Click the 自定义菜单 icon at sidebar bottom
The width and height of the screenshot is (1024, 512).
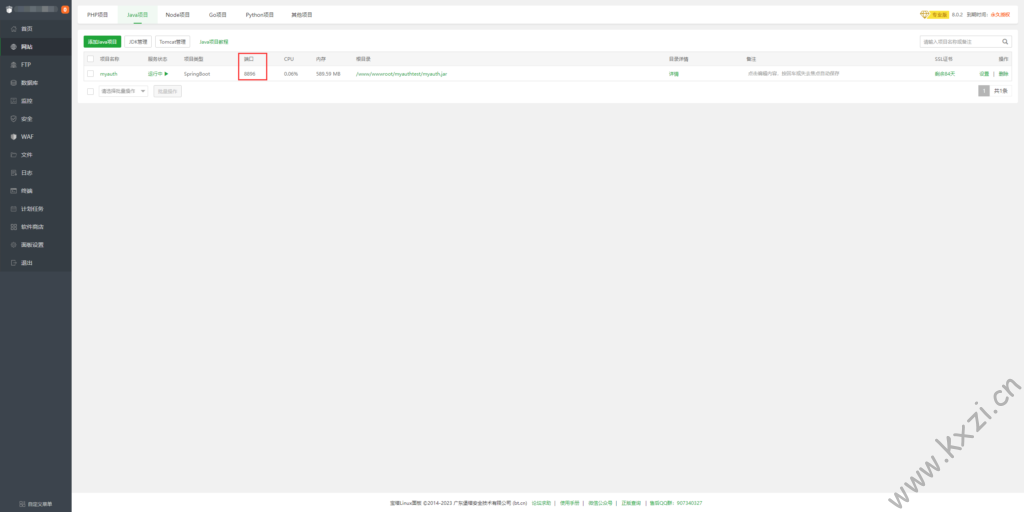[x=23, y=504]
